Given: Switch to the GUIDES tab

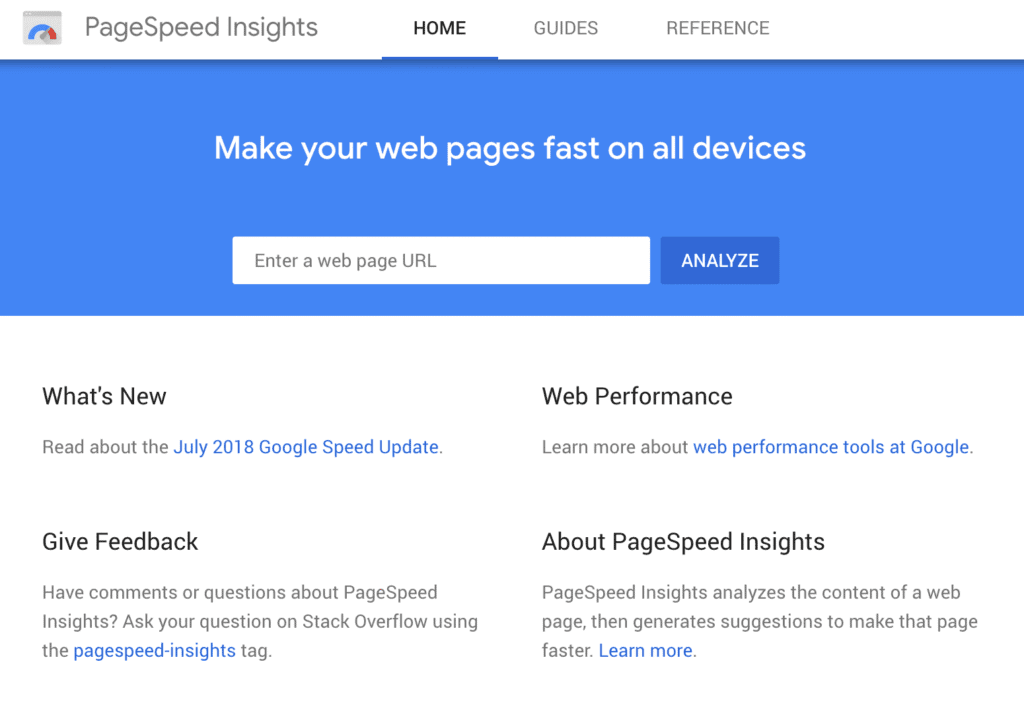Looking at the screenshot, I should [565, 28].
